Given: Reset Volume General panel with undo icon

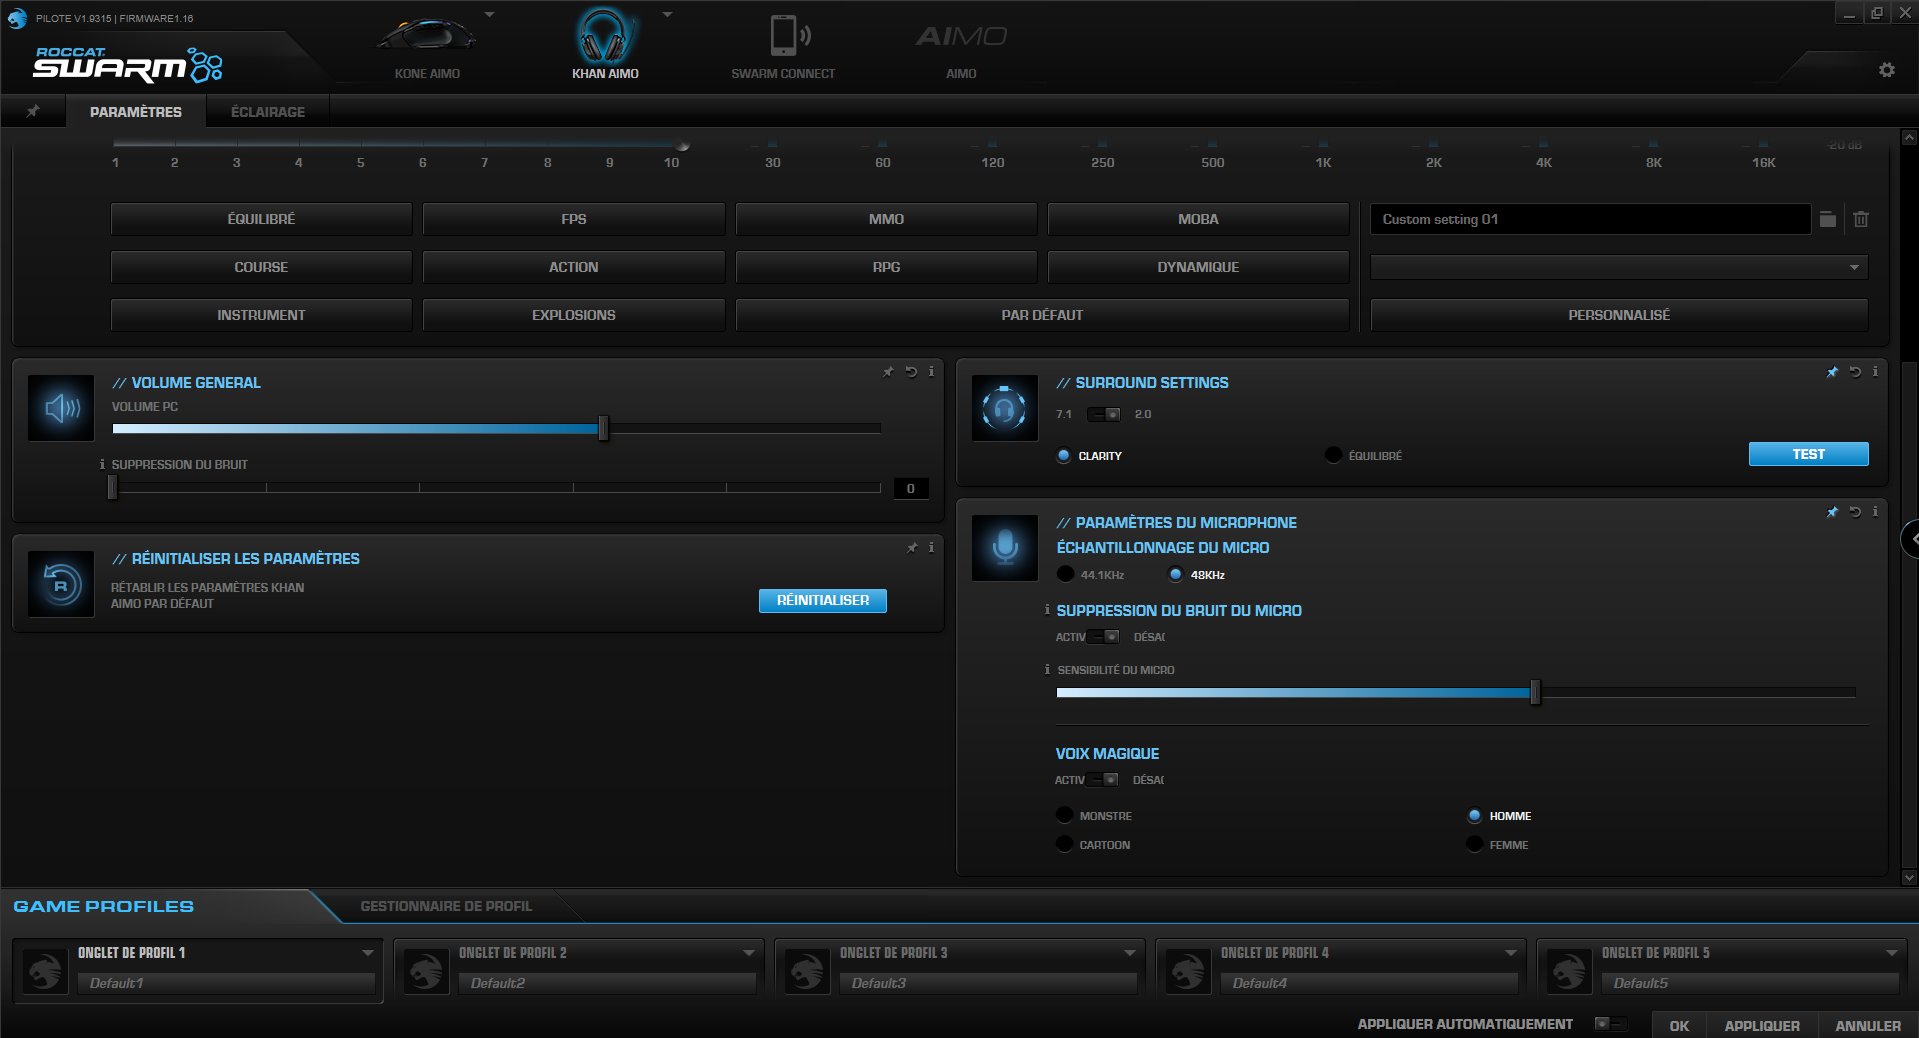Looking at the screenshot, I should coord(911,372).
